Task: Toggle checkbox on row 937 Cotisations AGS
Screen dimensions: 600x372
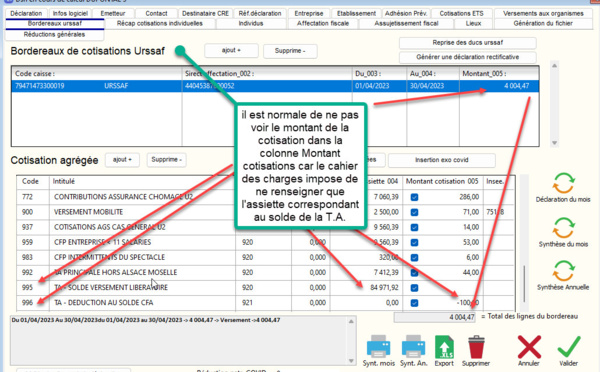Action: 414,227
